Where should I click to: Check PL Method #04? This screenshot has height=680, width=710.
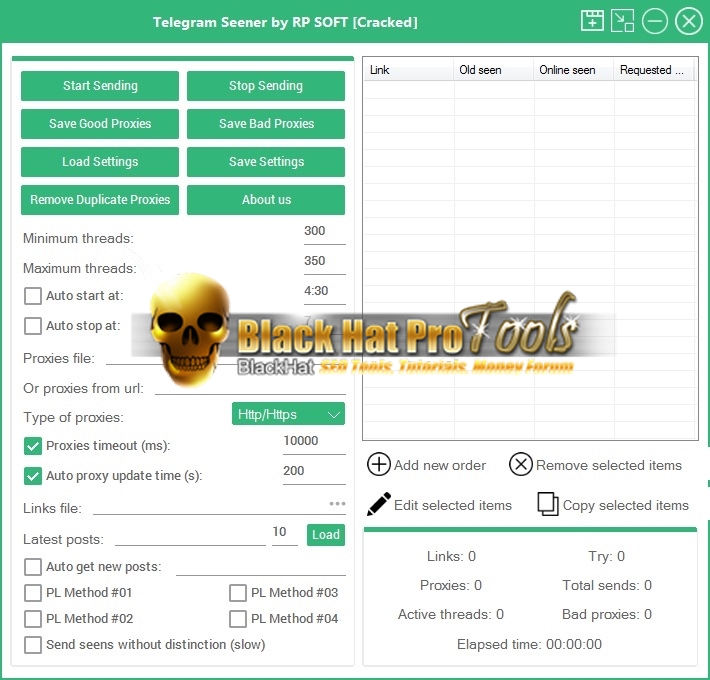point(238,619)
